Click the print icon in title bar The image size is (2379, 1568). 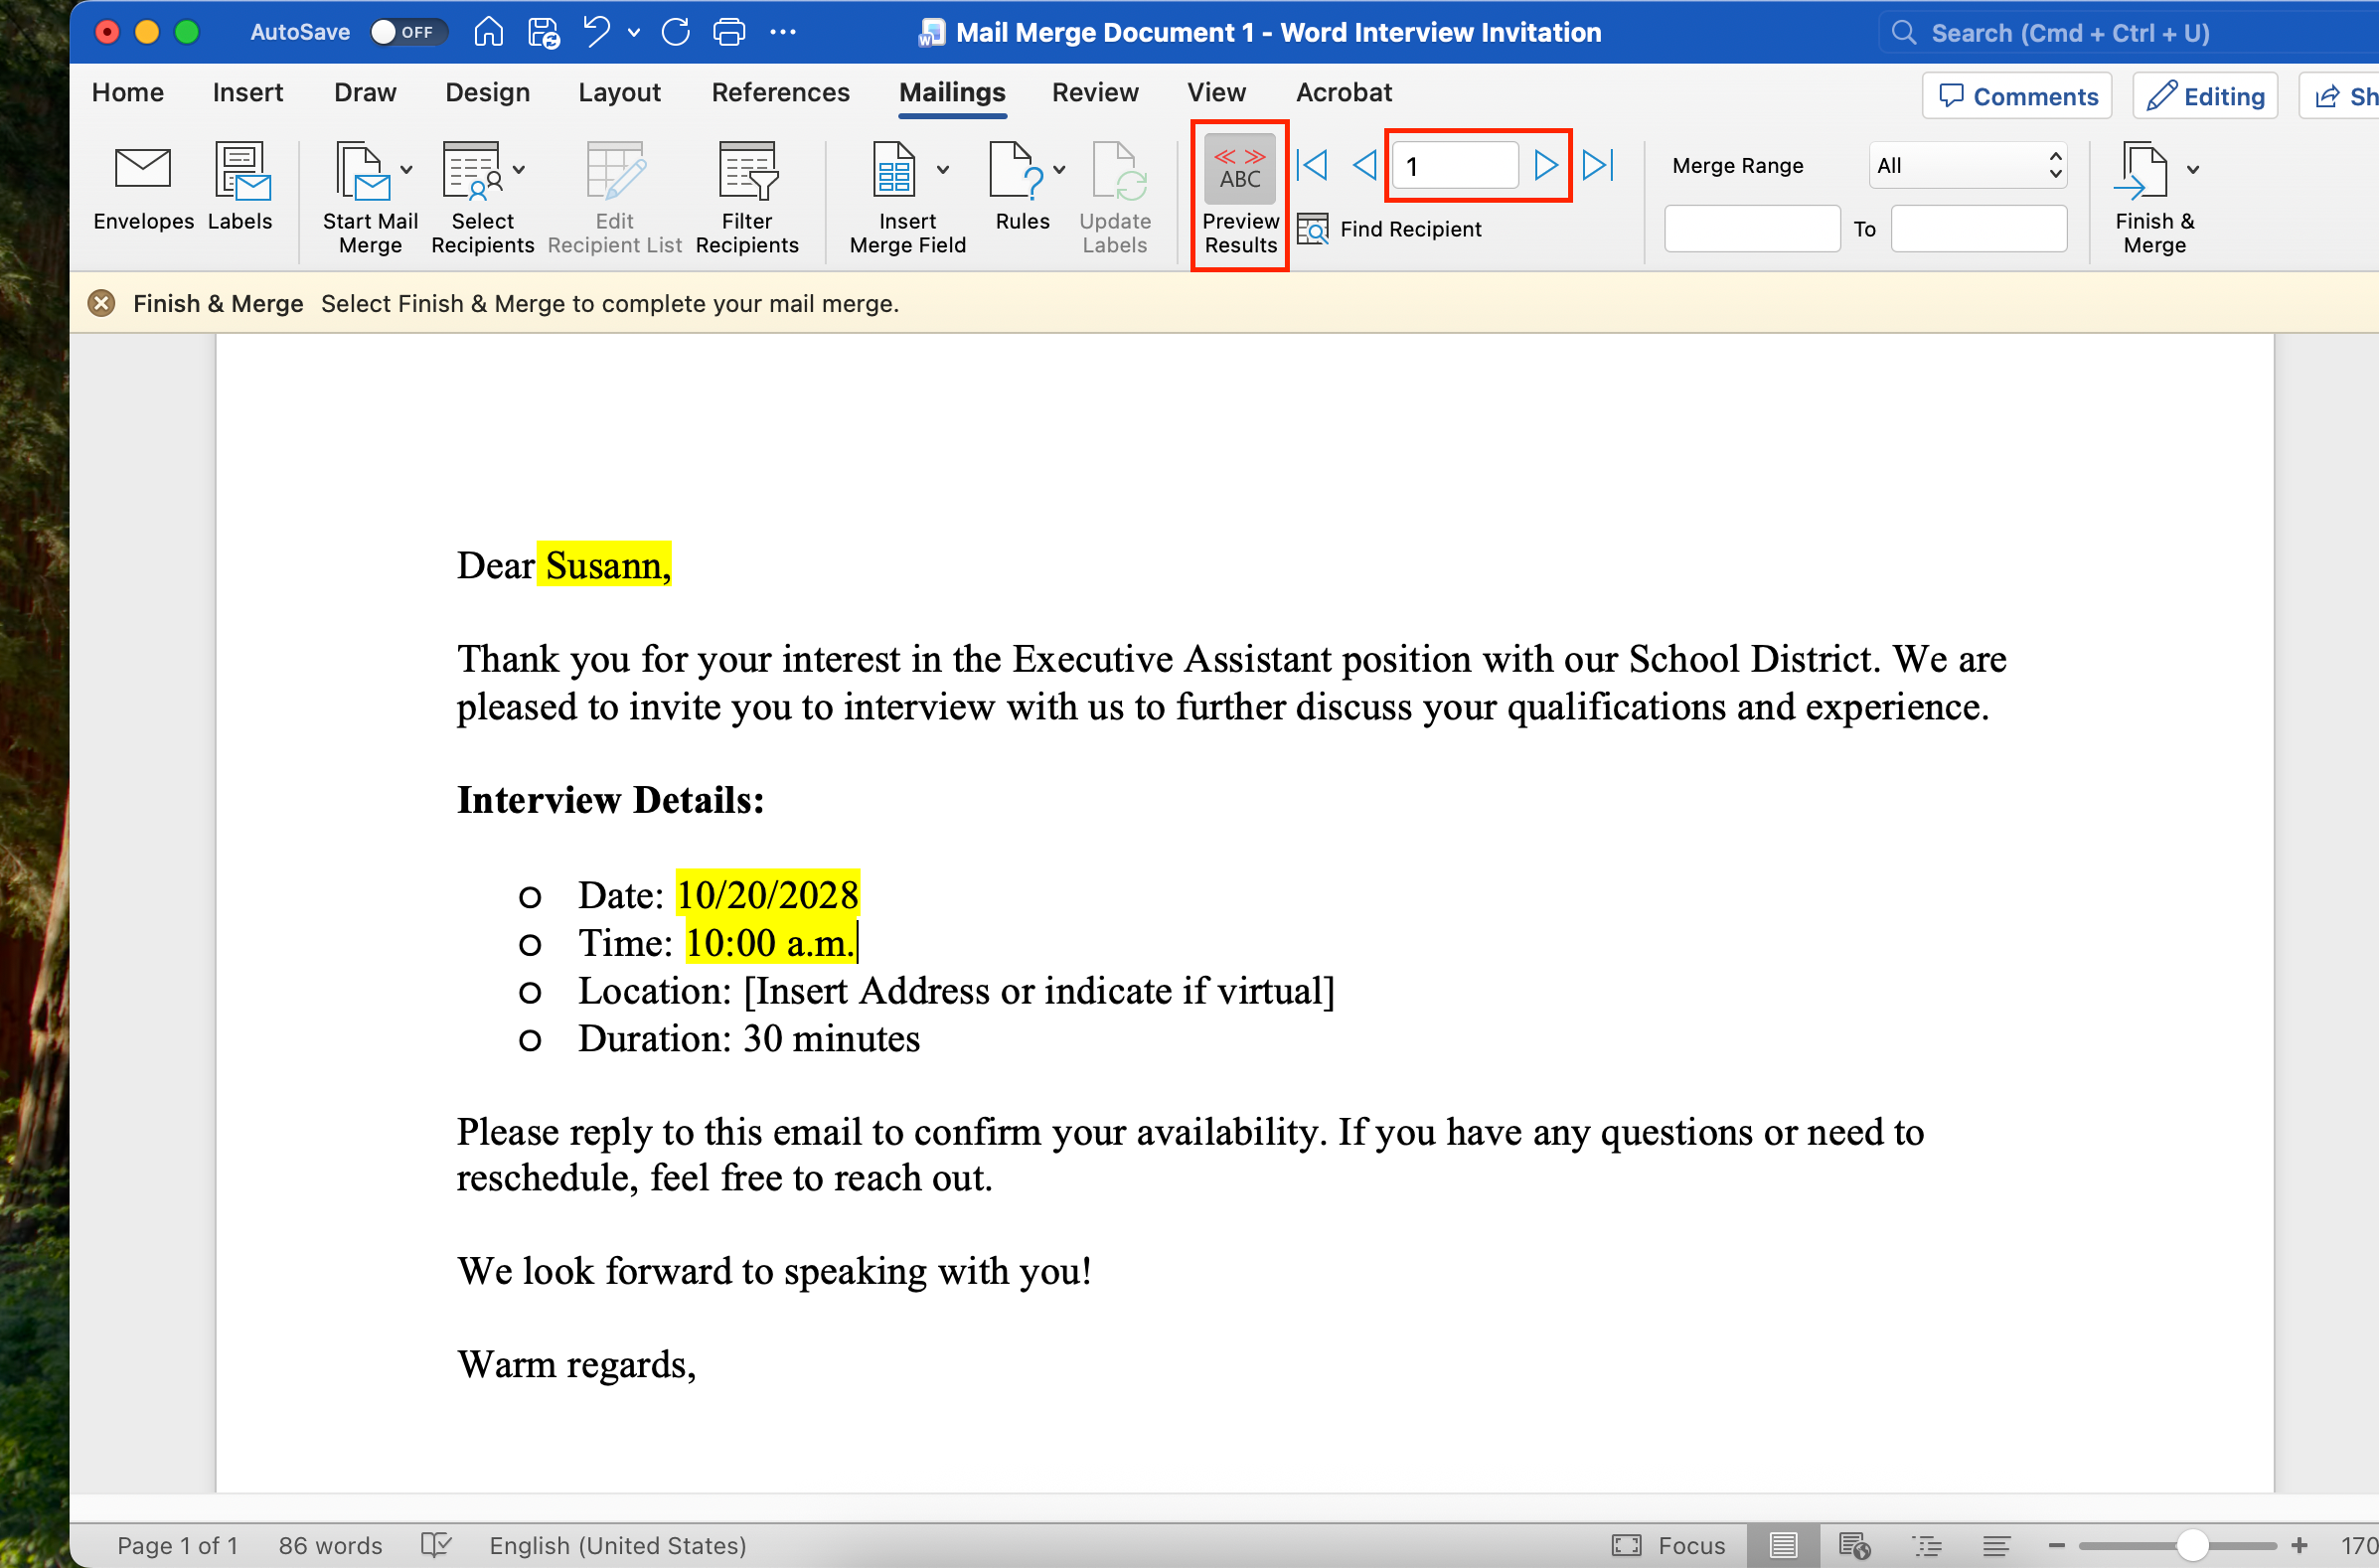pyautogui.click(x=729, y=32)
